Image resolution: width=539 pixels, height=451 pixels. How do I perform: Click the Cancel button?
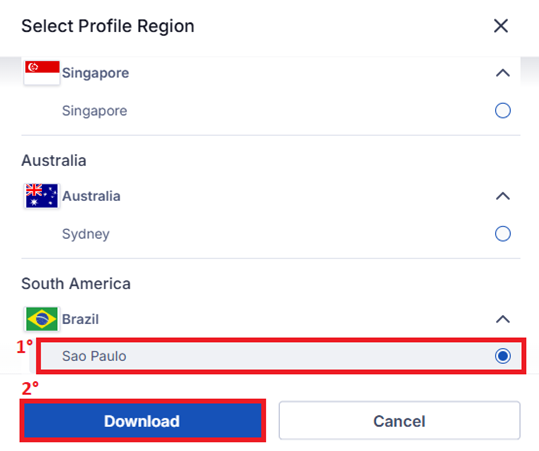pyautogui.click(x=399, y=421)
